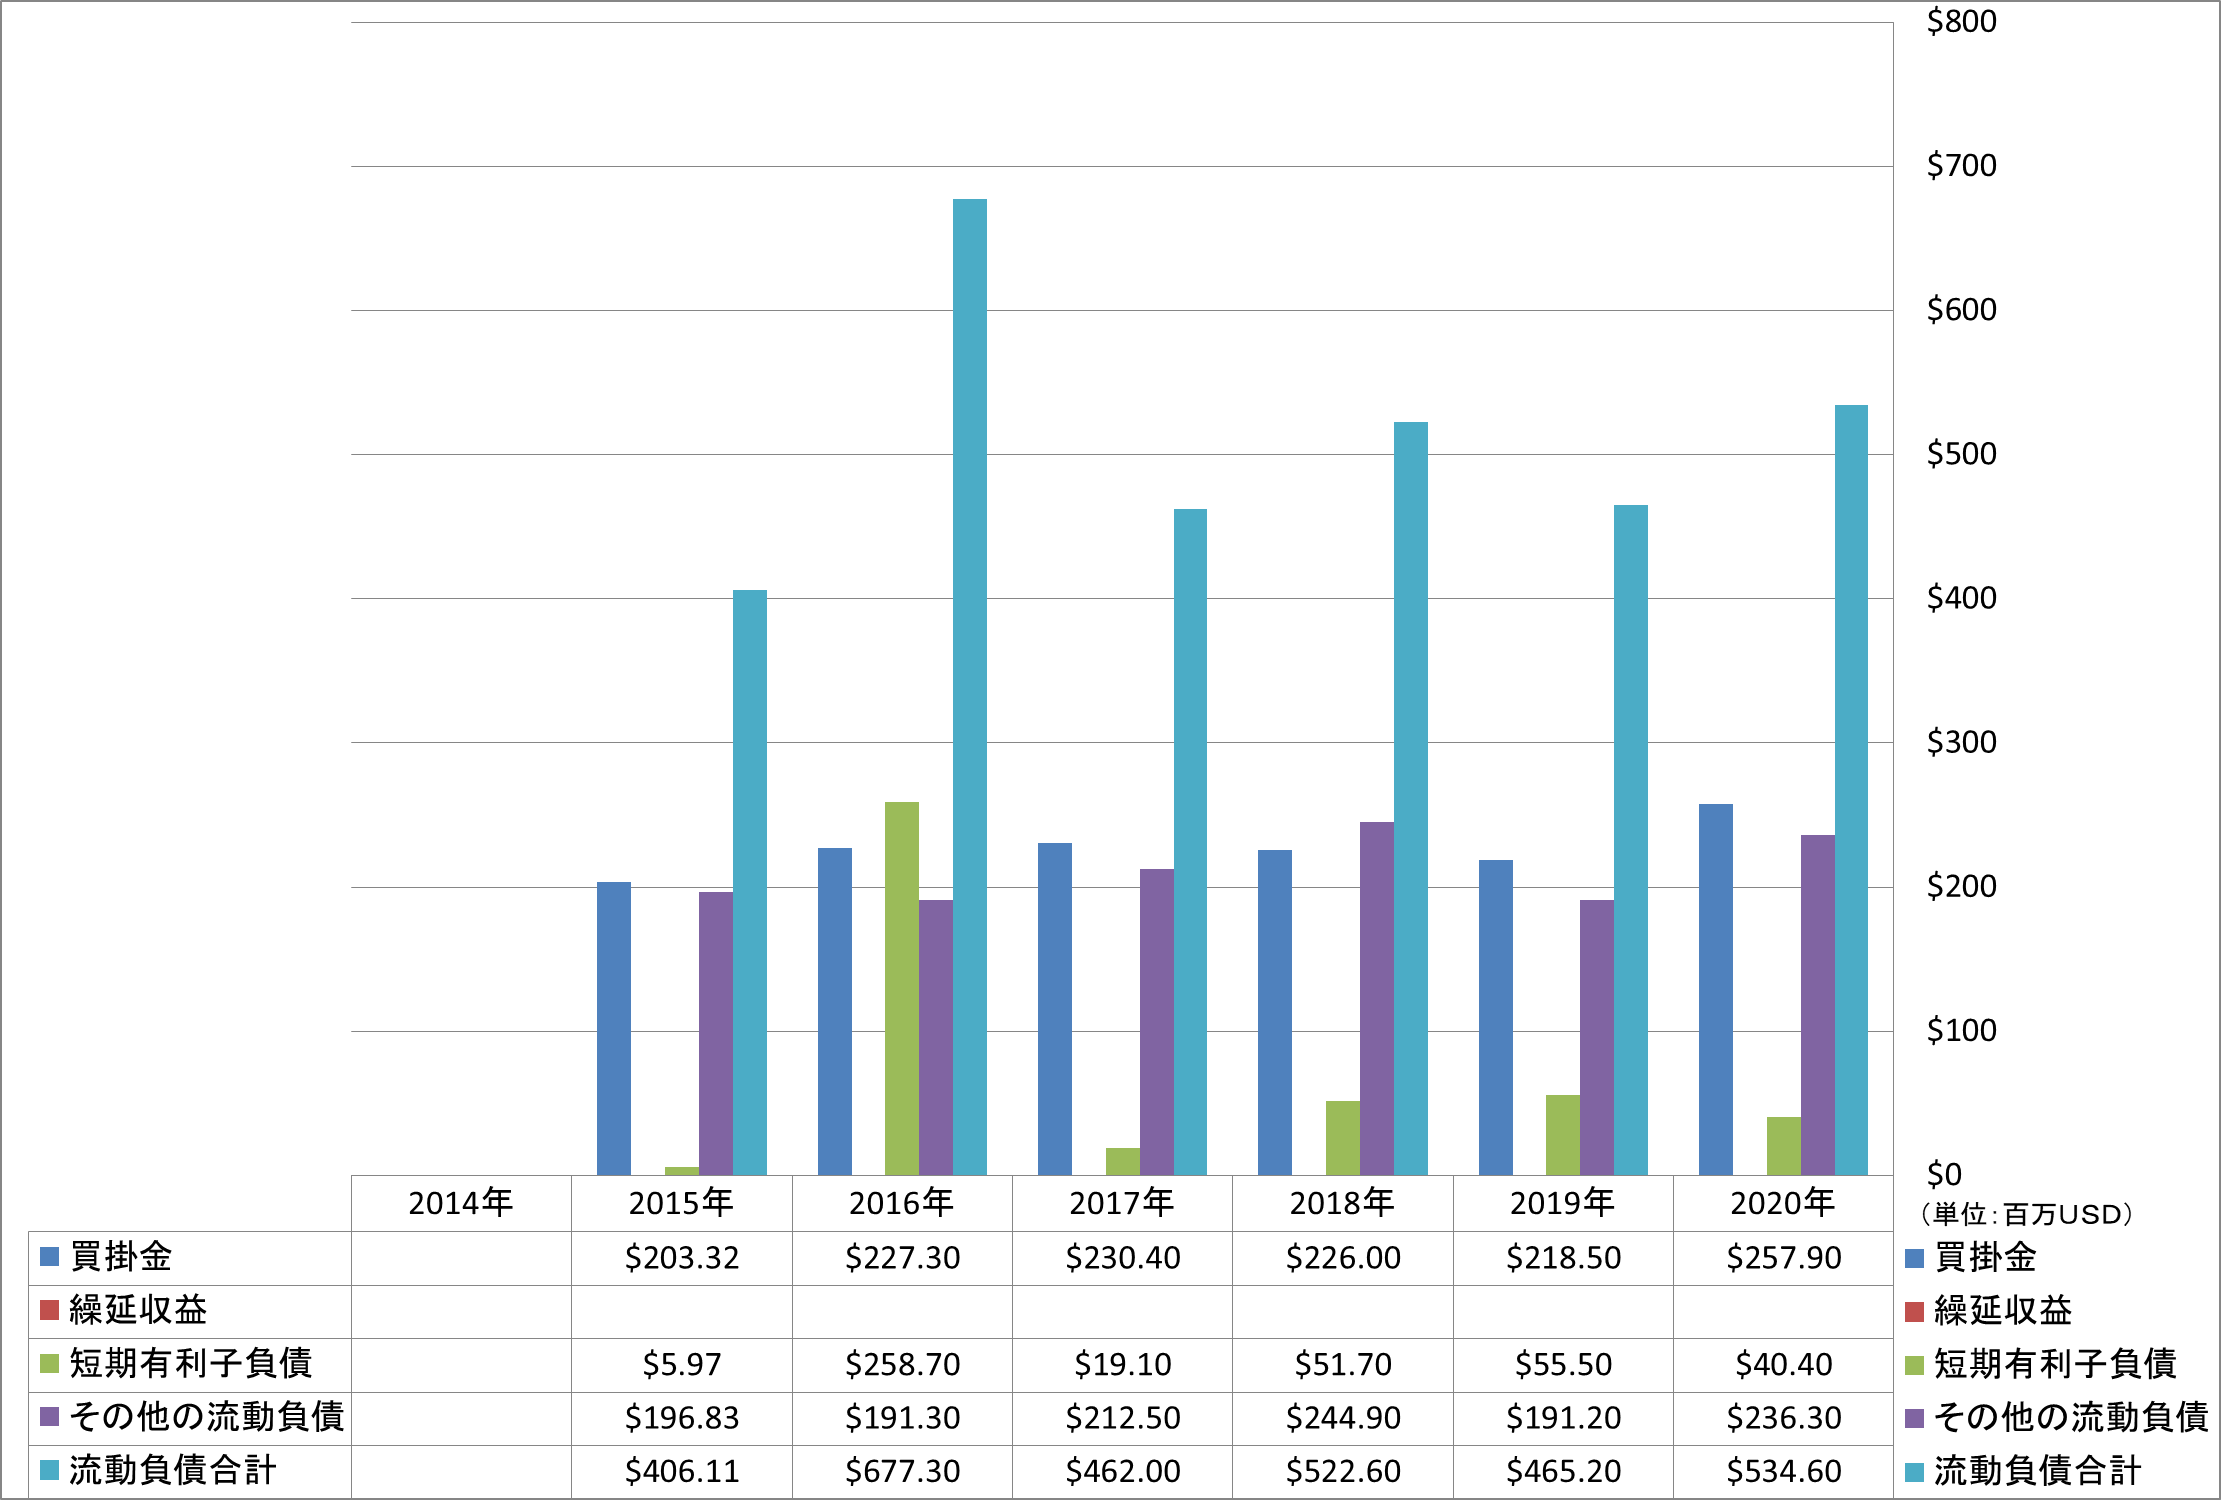Select the $534.60 cell

(x=1783, y=1472)
